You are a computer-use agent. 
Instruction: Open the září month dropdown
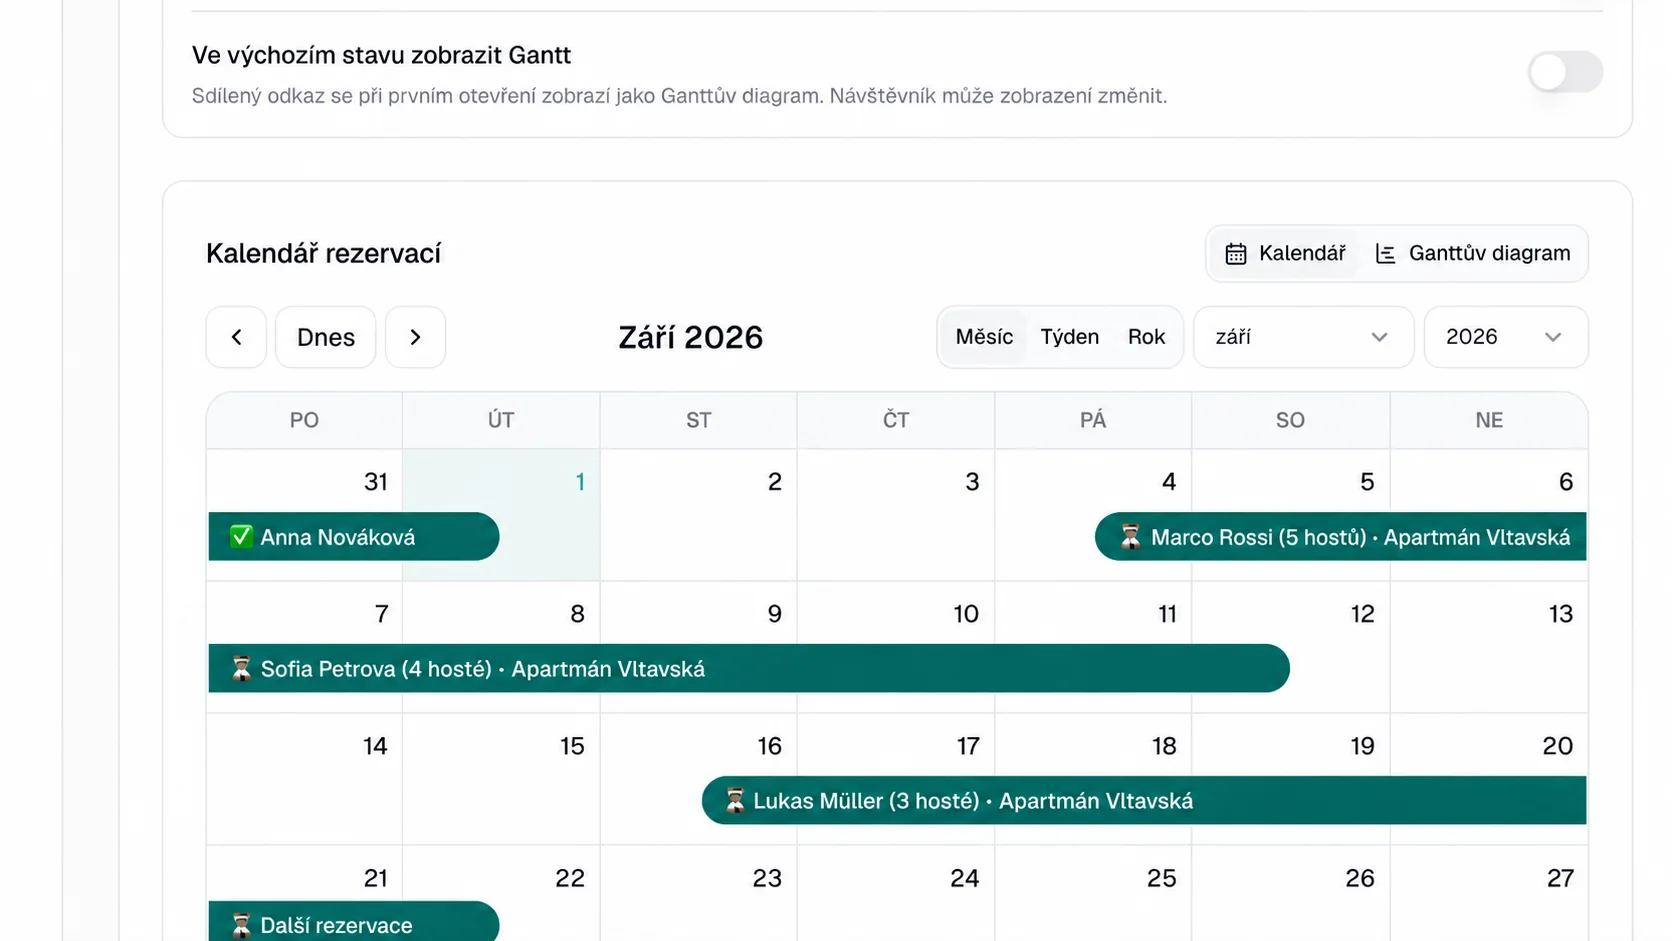click(x=1303, y=337)
